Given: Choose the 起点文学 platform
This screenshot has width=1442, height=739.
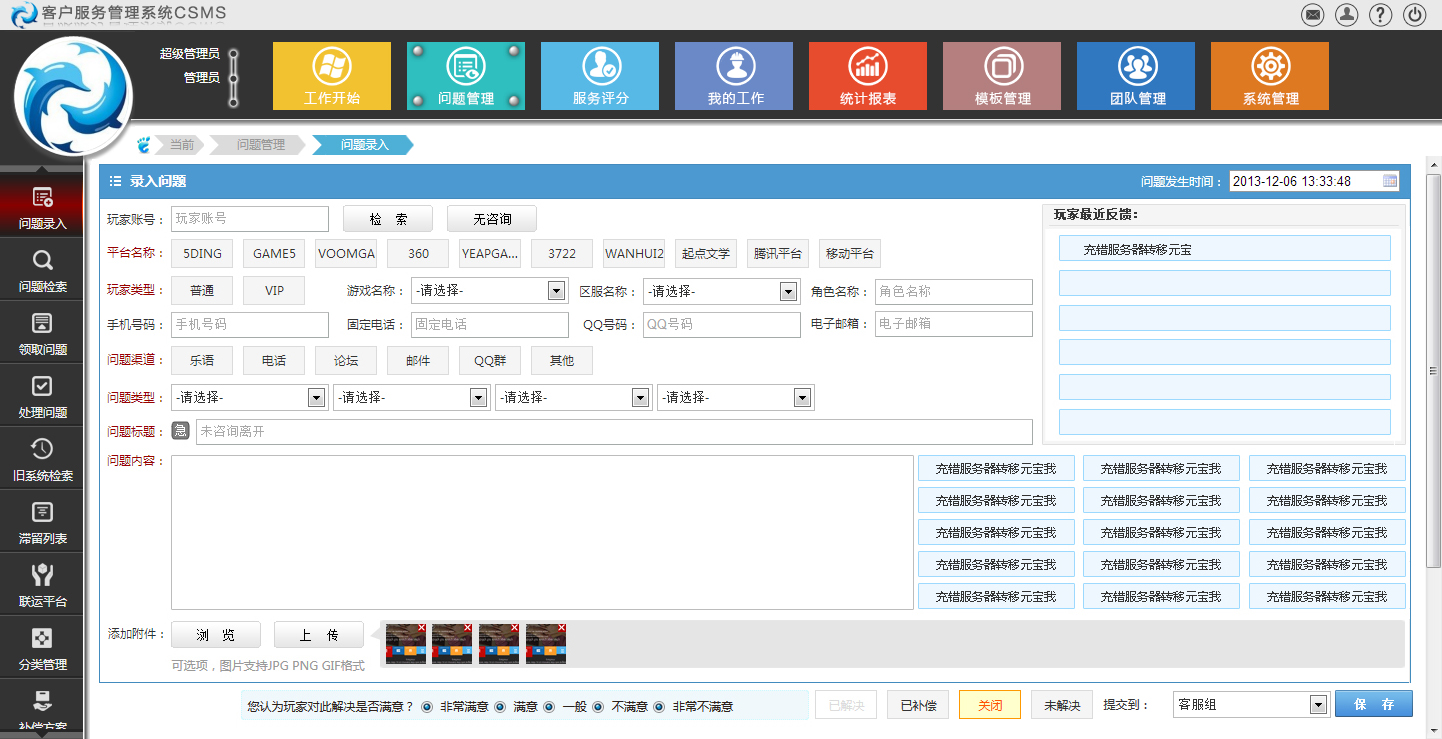Looking at the screenshot, I should (x=706, y=253).
